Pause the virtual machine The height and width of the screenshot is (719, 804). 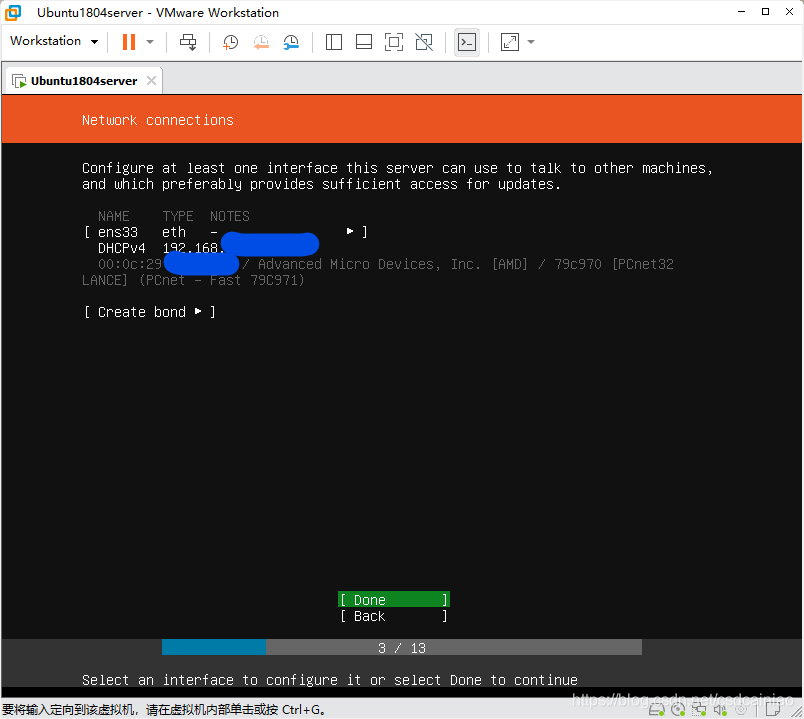click(129, 42)
